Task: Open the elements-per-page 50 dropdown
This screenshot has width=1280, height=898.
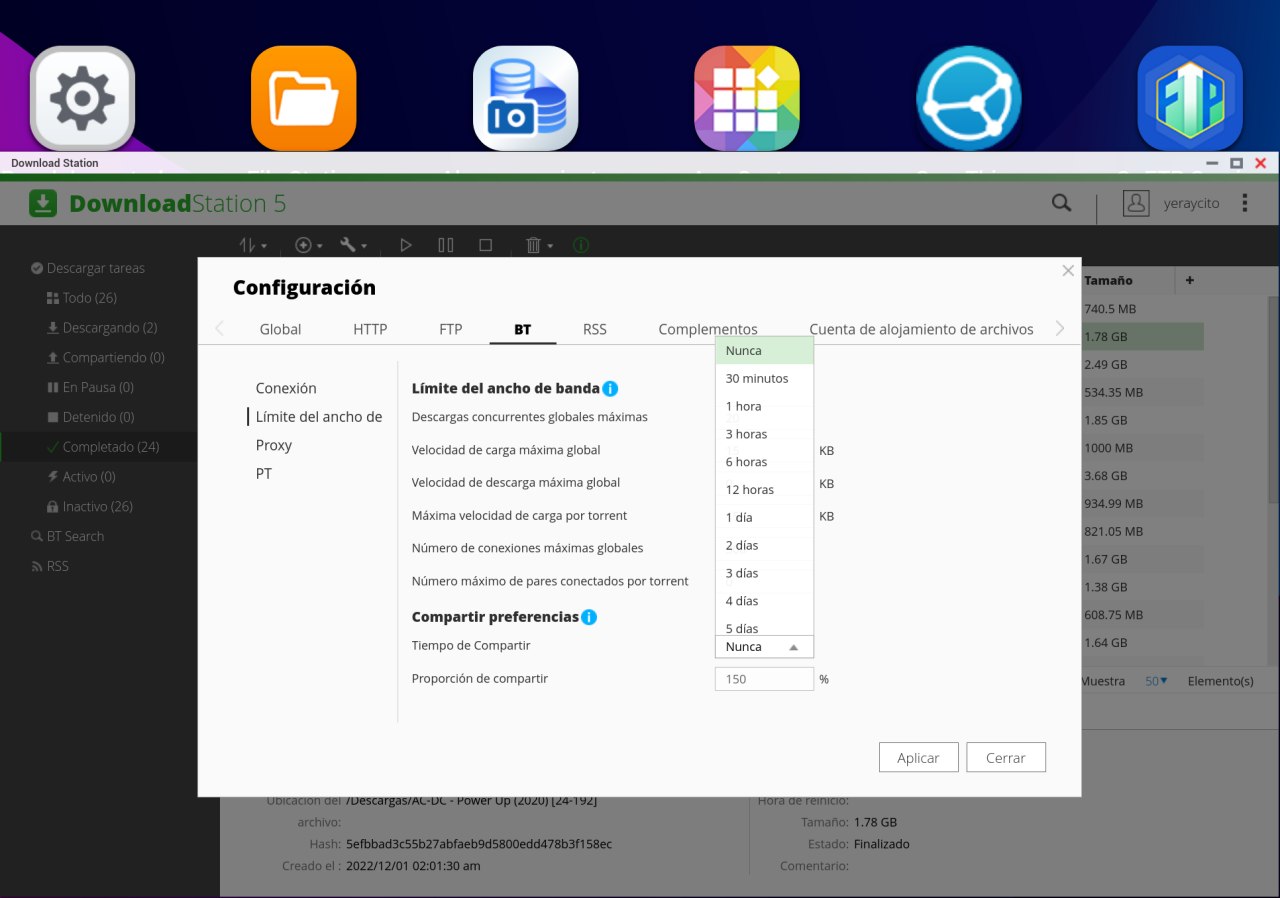Action: pyautogui.click(x=1157, y=681)
